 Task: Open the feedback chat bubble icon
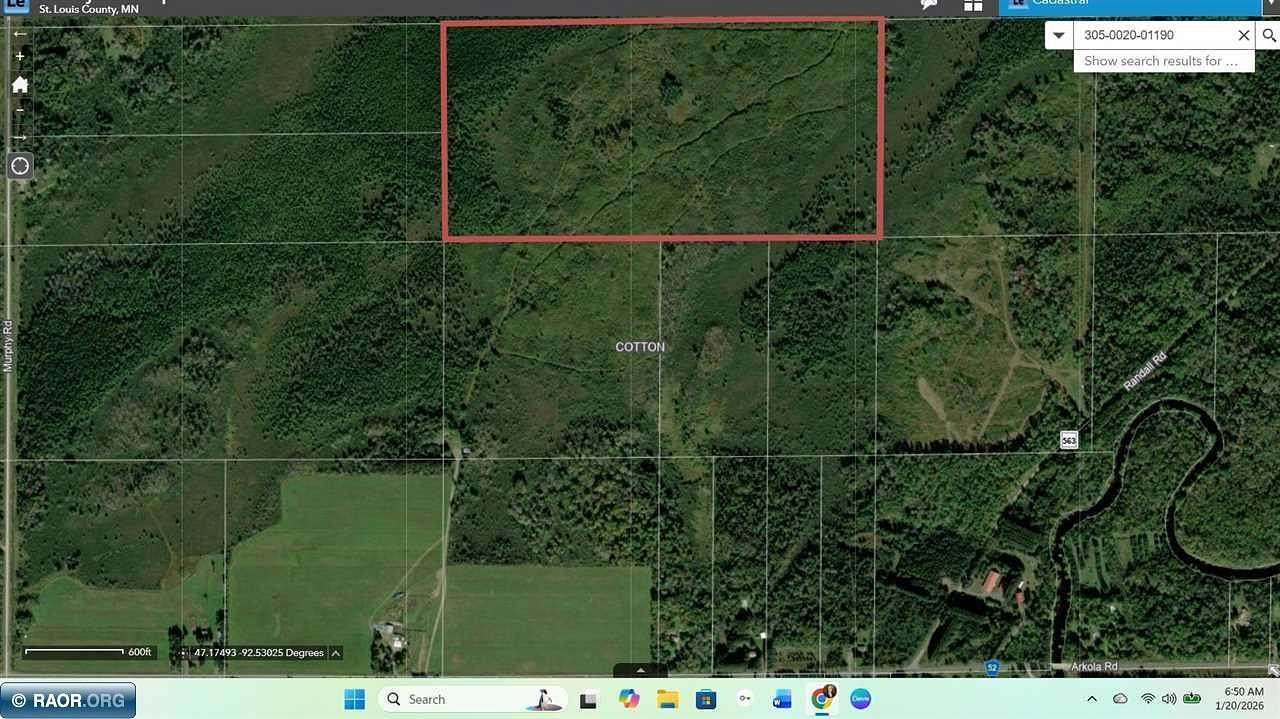point(926,4)
